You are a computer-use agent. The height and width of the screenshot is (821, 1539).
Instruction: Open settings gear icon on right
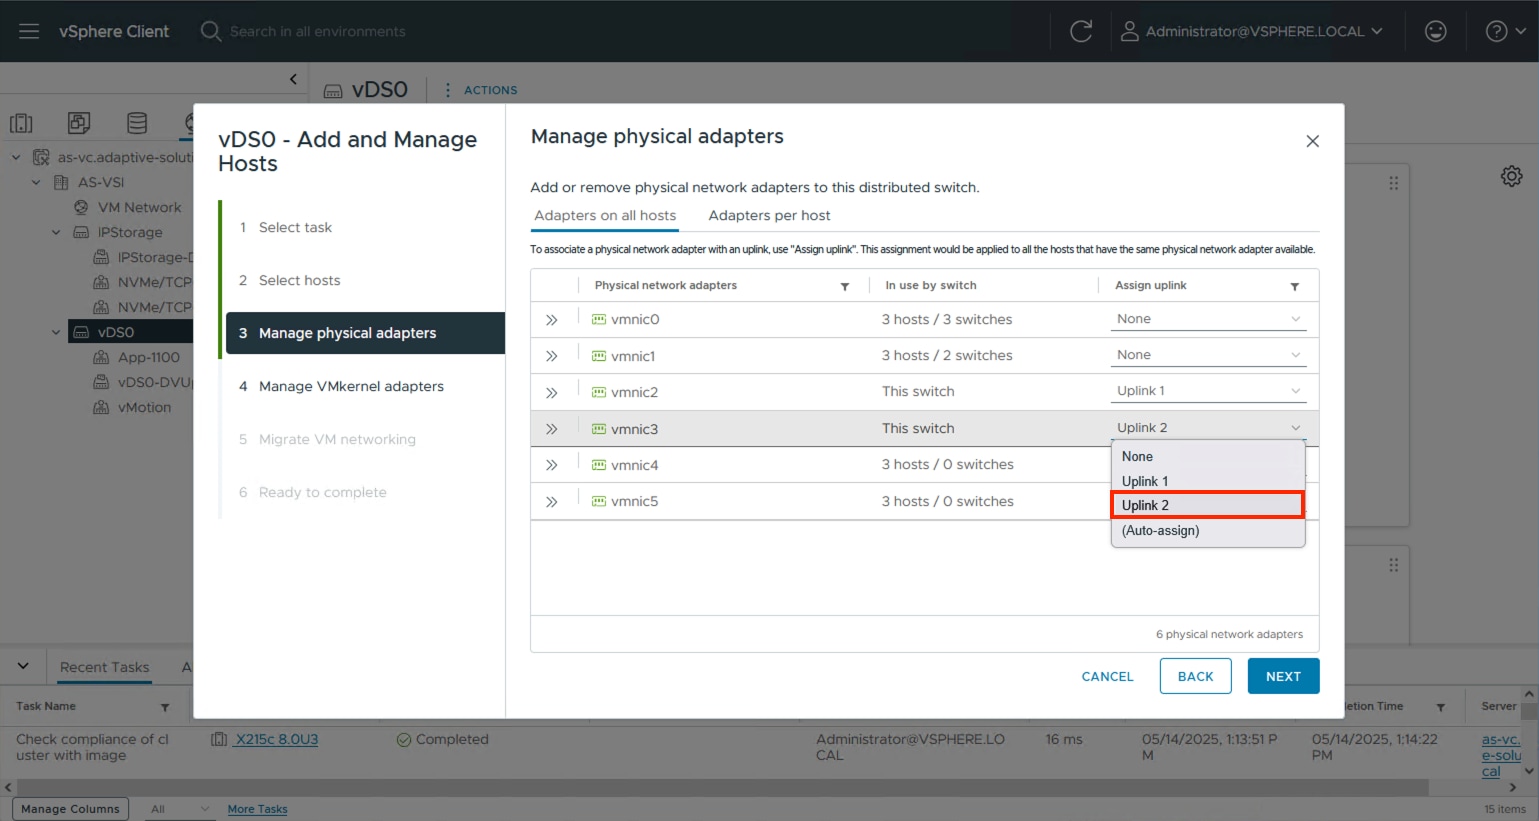(x=1511, y=176)
